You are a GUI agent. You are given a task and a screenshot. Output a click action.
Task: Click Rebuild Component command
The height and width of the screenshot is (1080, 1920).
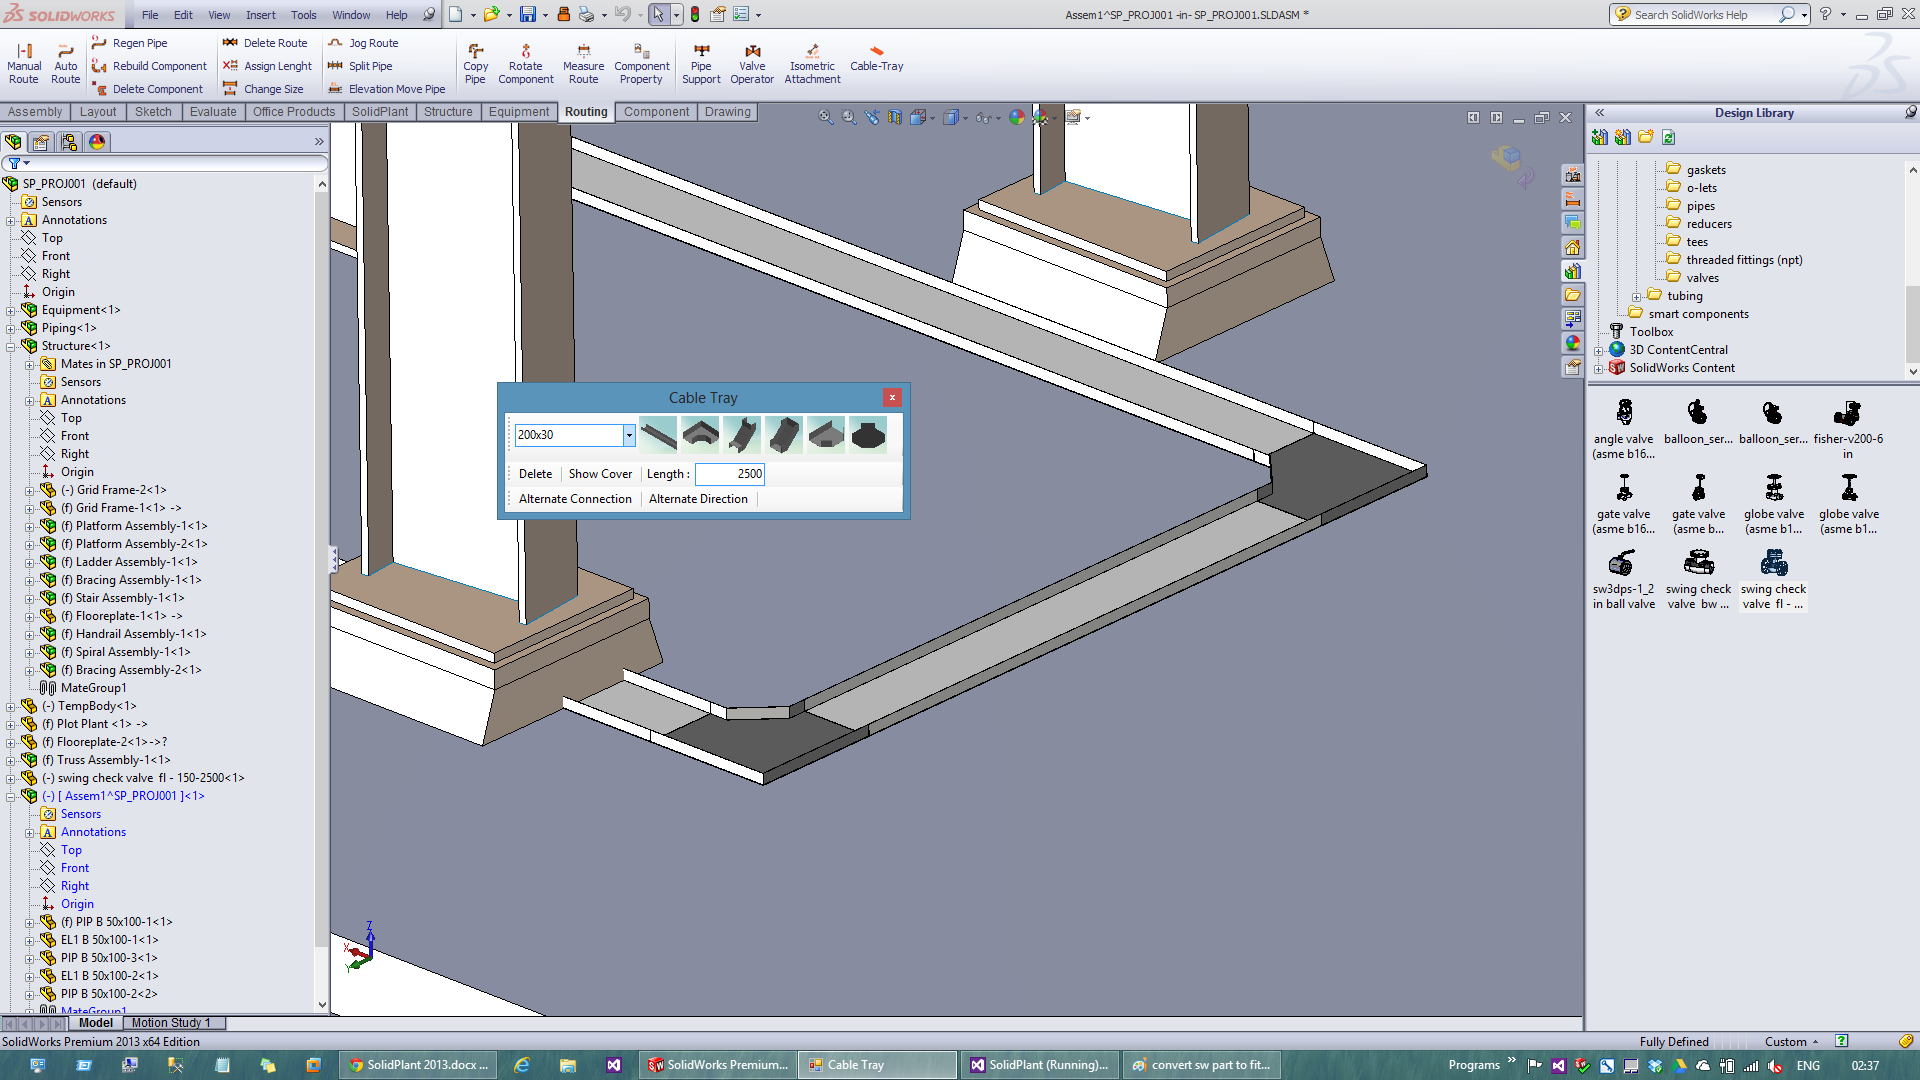click(149, 66)
